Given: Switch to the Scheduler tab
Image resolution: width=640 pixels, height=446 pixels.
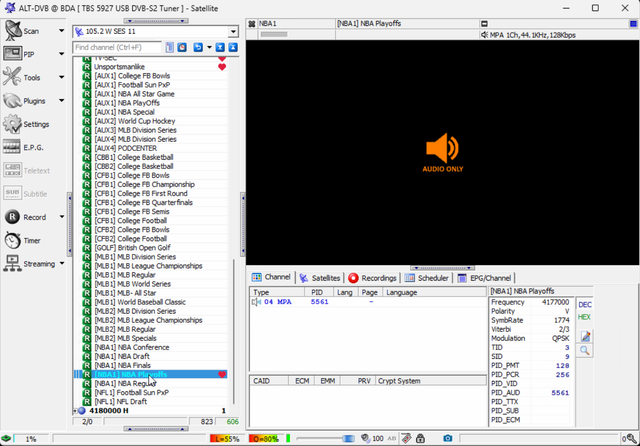Looking at the screenshot, I should [427, 278].
